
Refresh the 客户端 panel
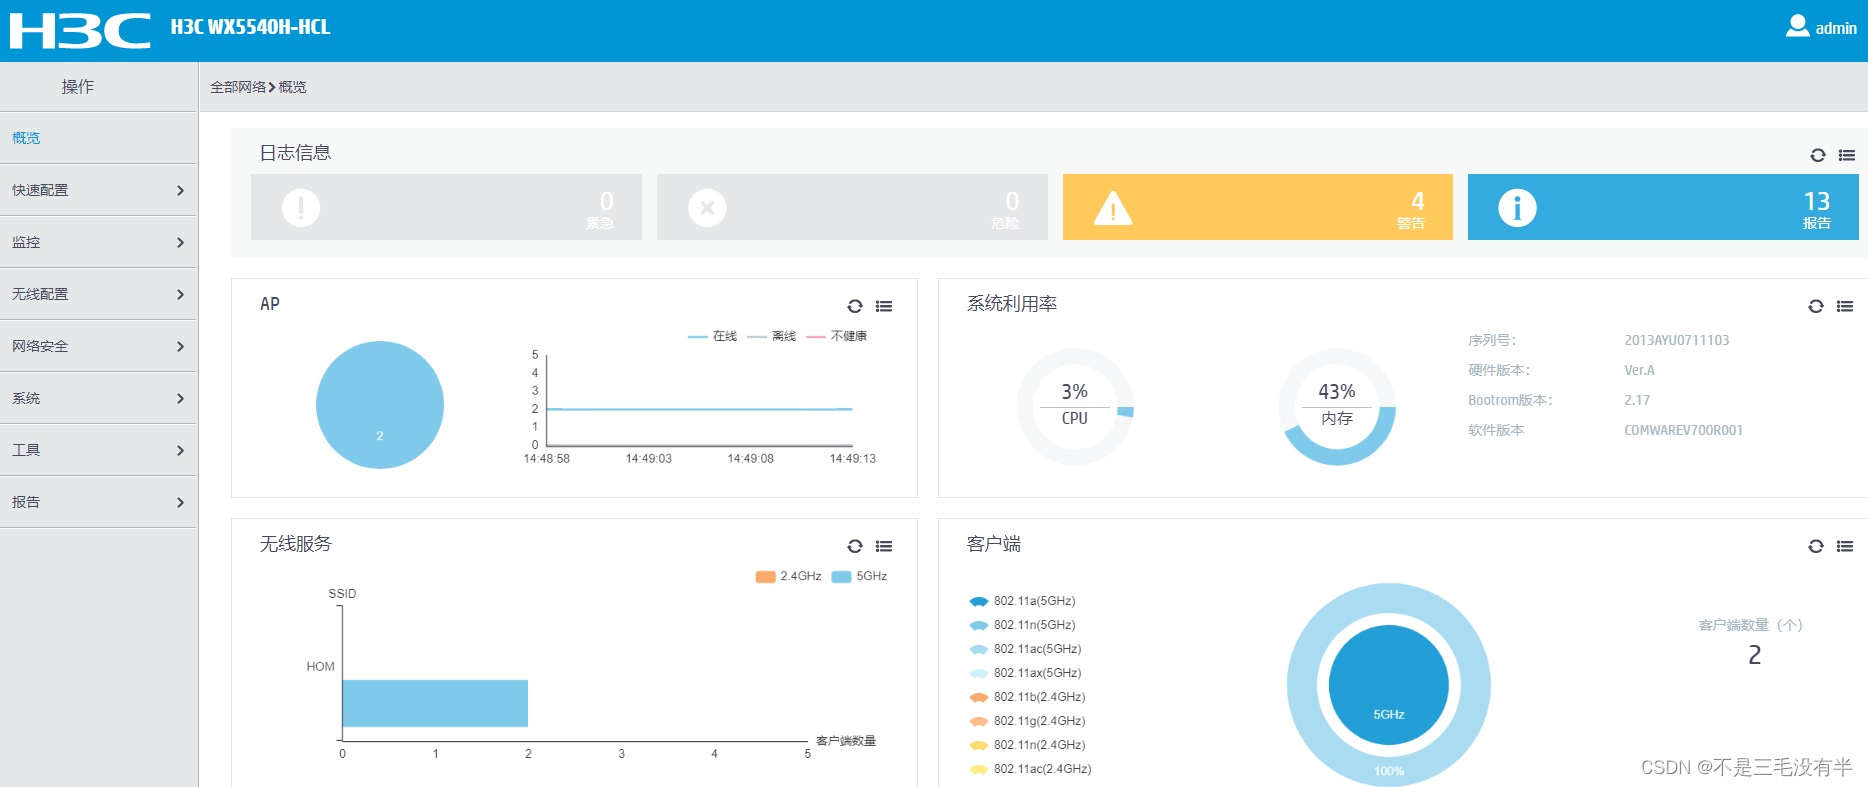[1816, 546]
